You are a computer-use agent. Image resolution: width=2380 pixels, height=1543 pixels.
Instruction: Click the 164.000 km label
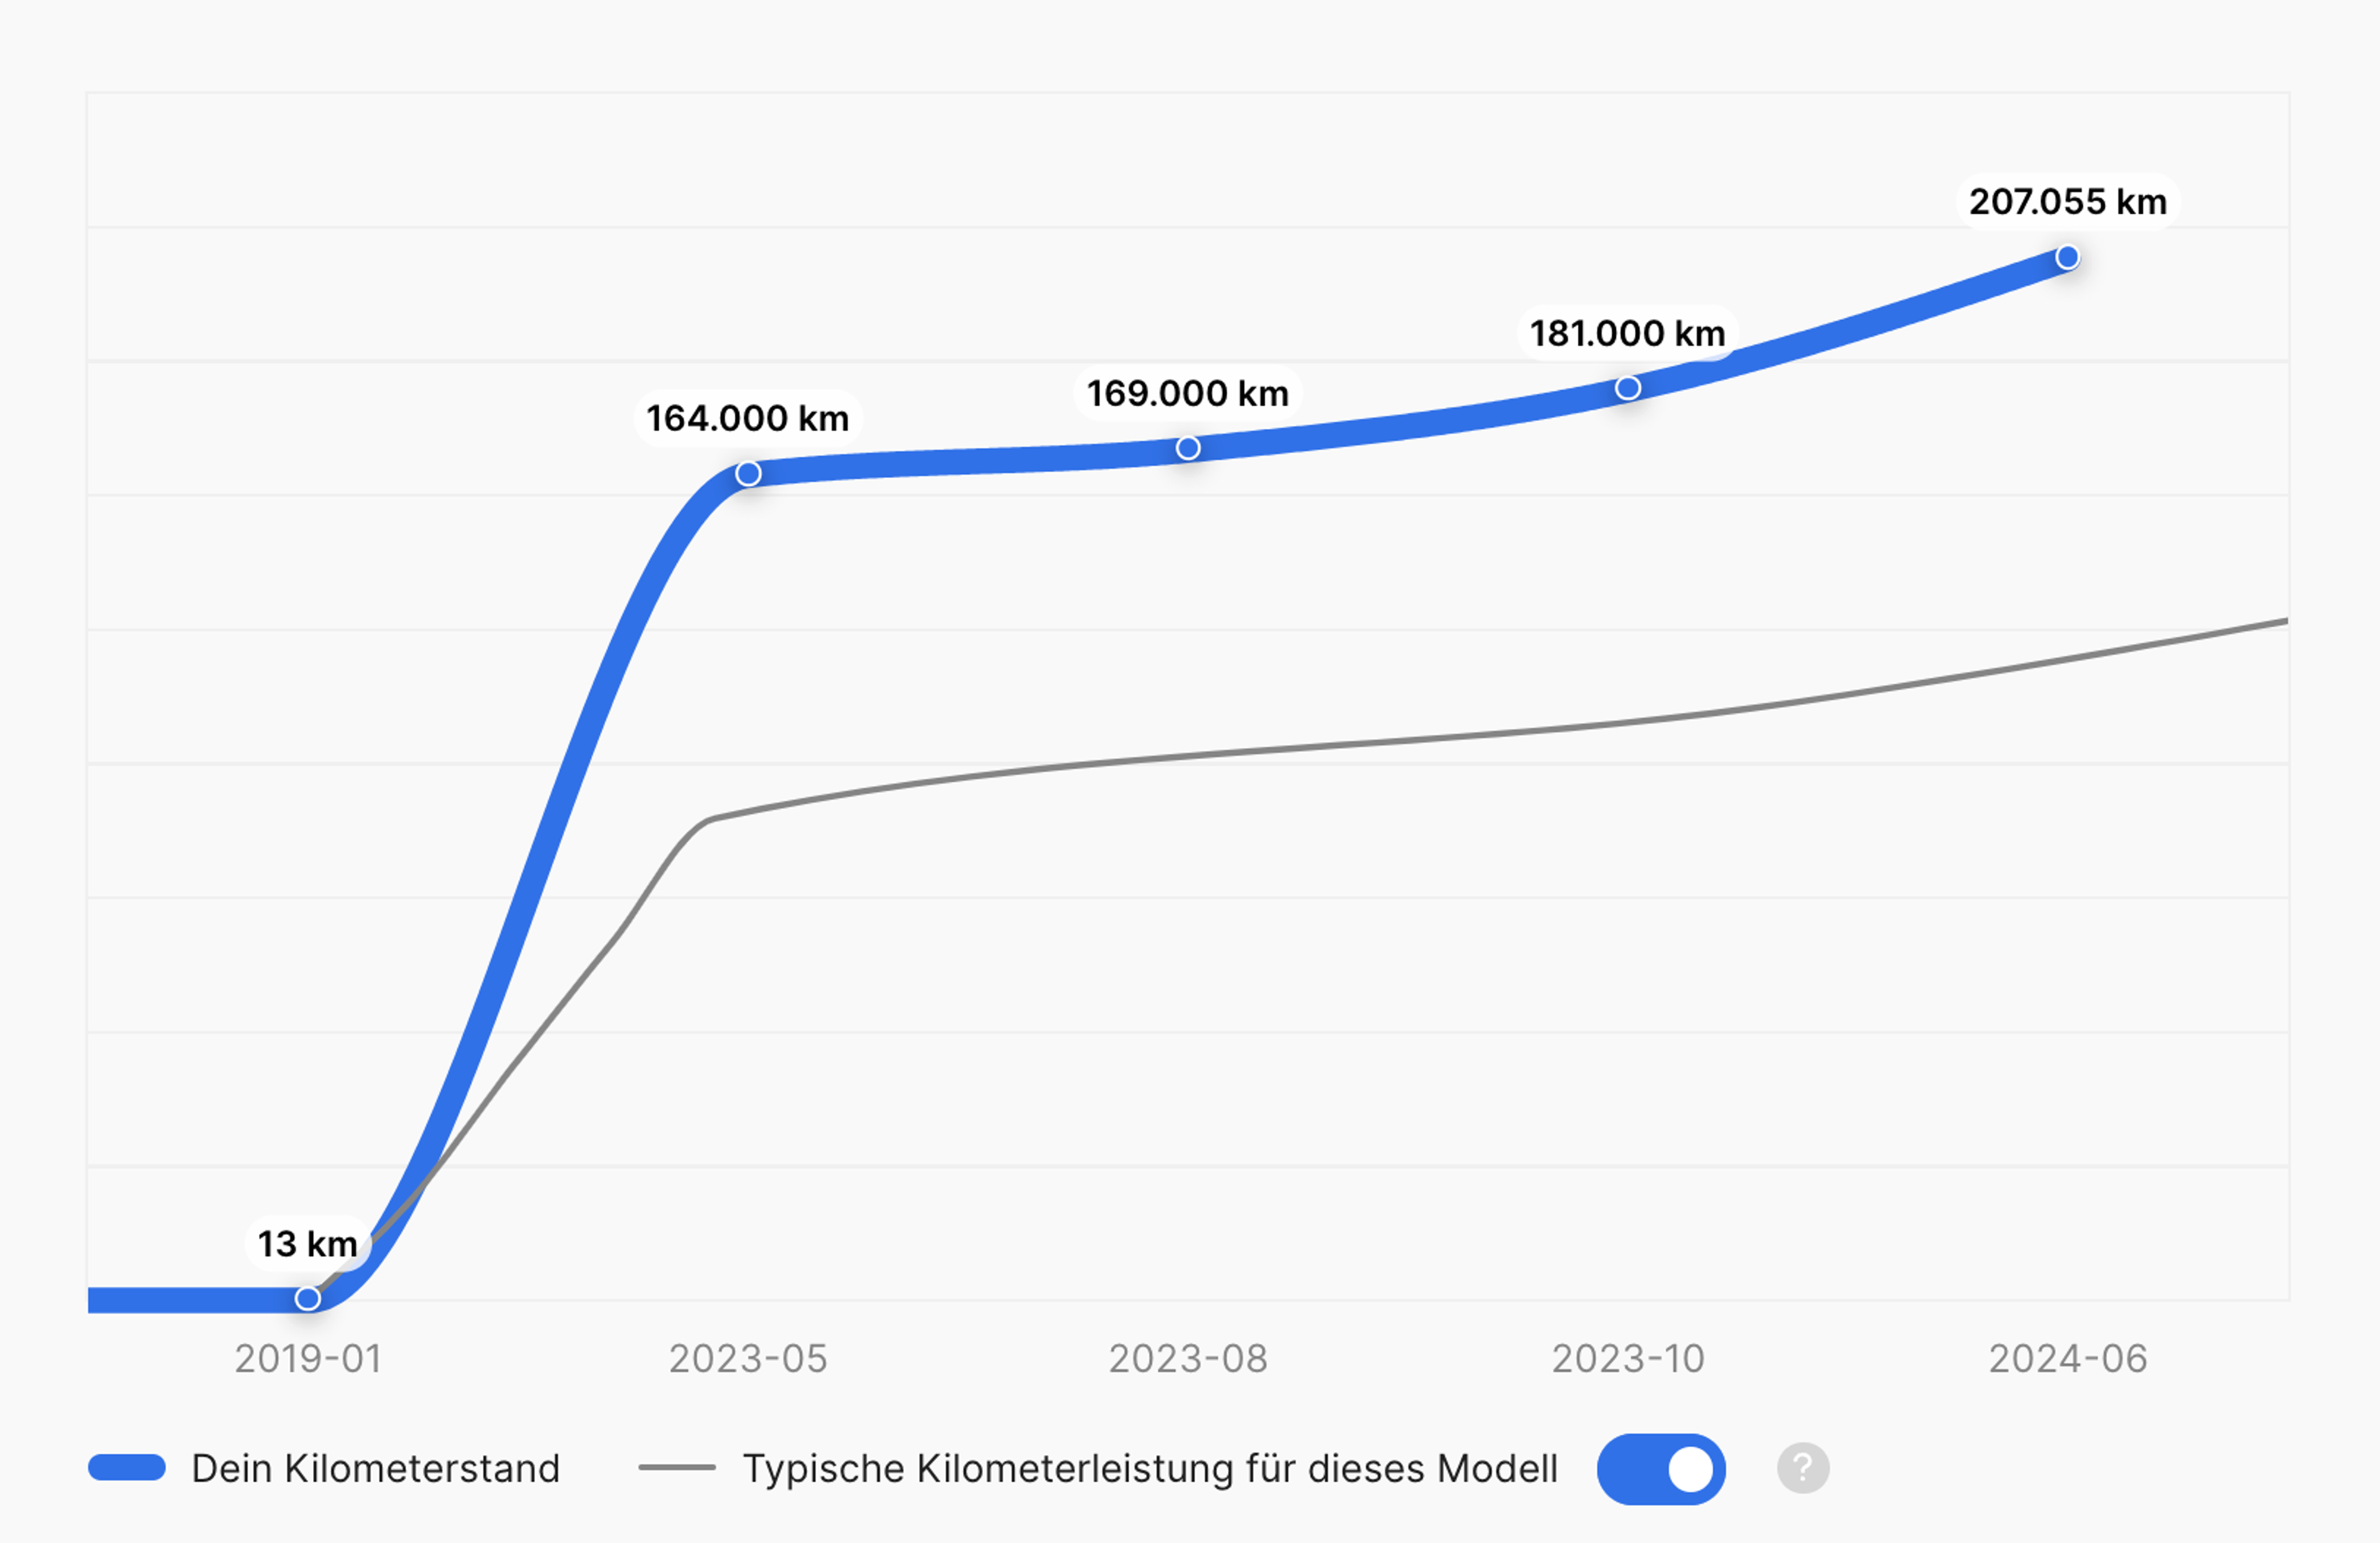click(748, 418)
